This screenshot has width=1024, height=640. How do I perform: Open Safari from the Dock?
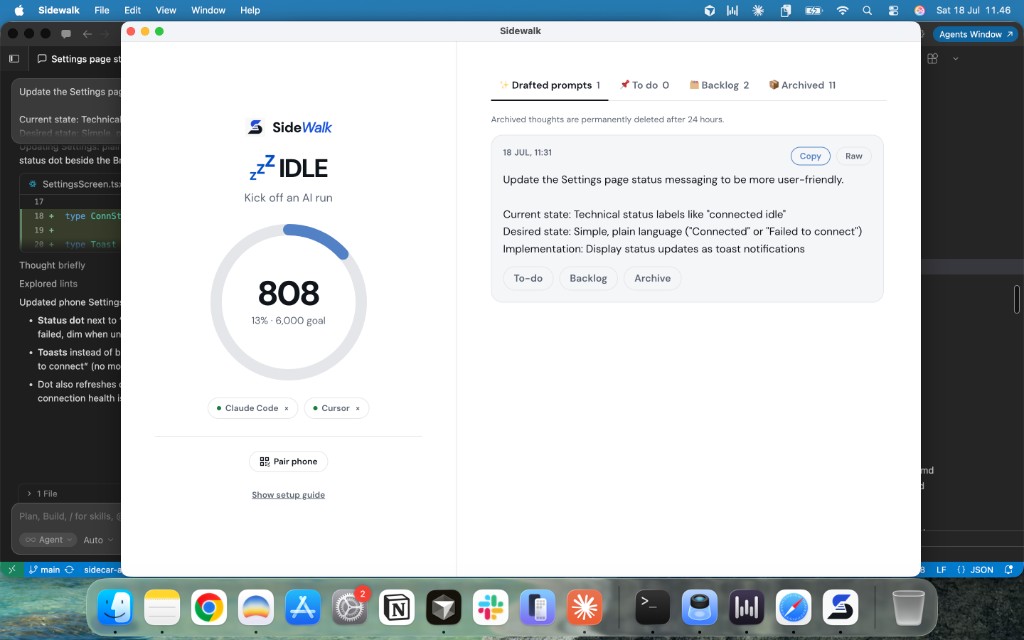[793, 607]
